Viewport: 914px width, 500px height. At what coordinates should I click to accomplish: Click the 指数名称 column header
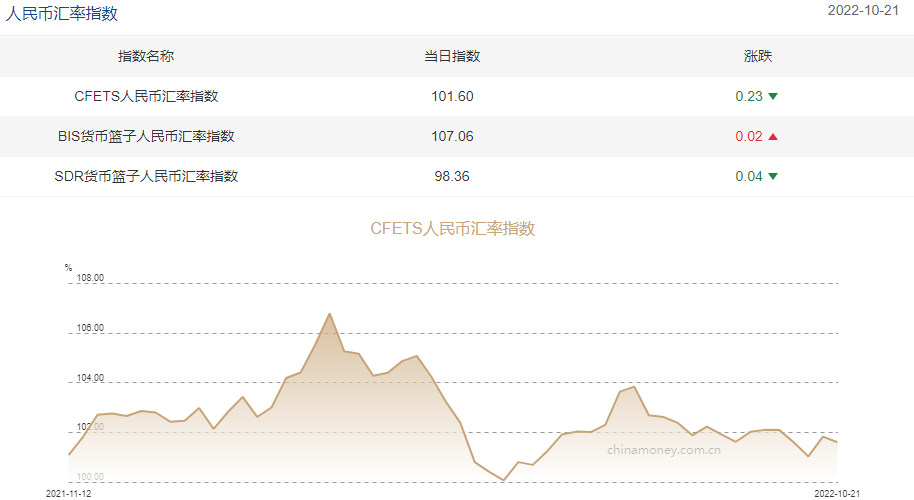tap(146, 56)
